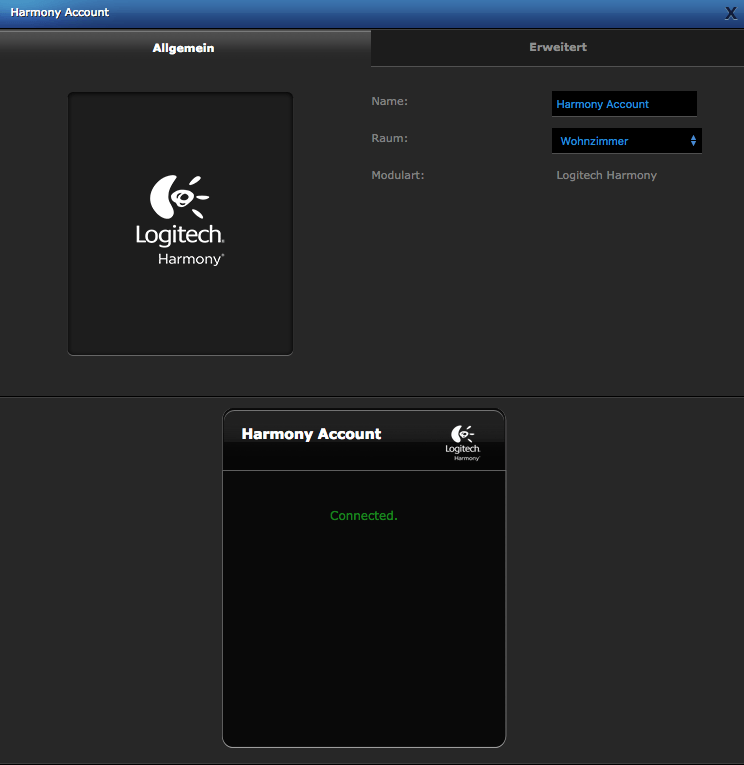Viewport: 744px width, 765px height.
Task: Click the green Connected status text
Action: (363, 516)
